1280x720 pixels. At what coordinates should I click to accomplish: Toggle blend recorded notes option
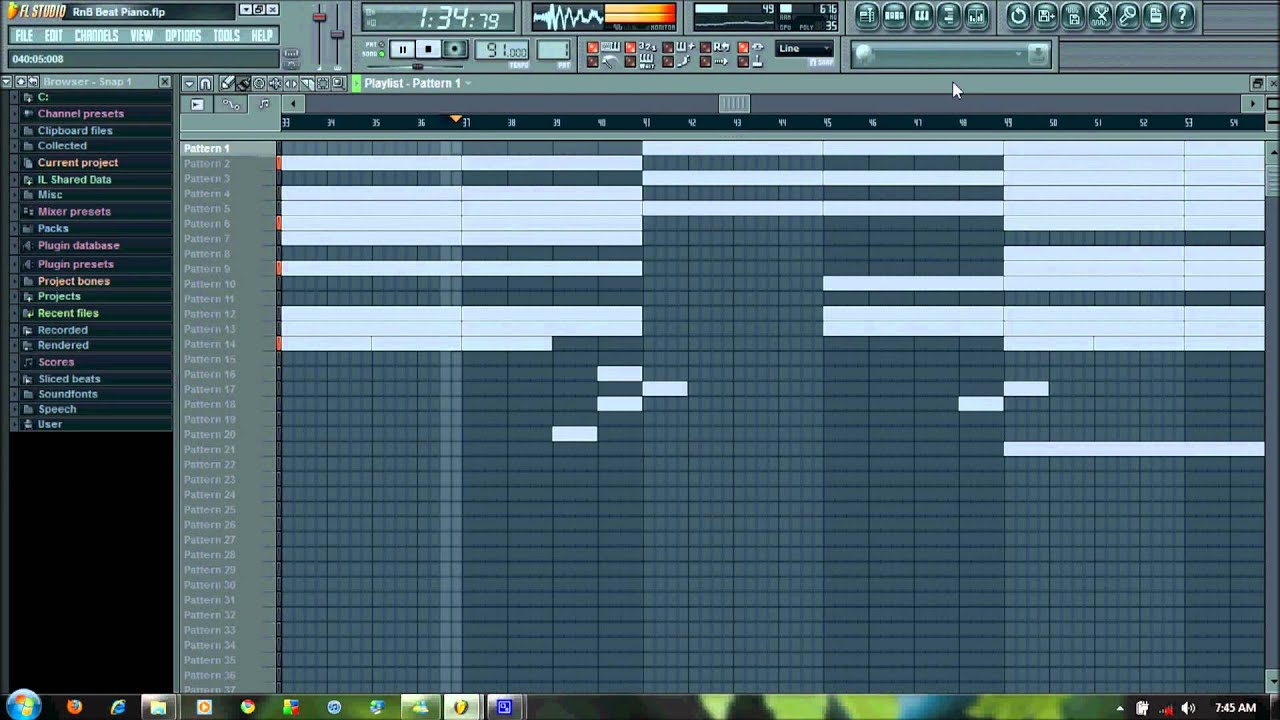pyautogui.click(x=681, y=47)
